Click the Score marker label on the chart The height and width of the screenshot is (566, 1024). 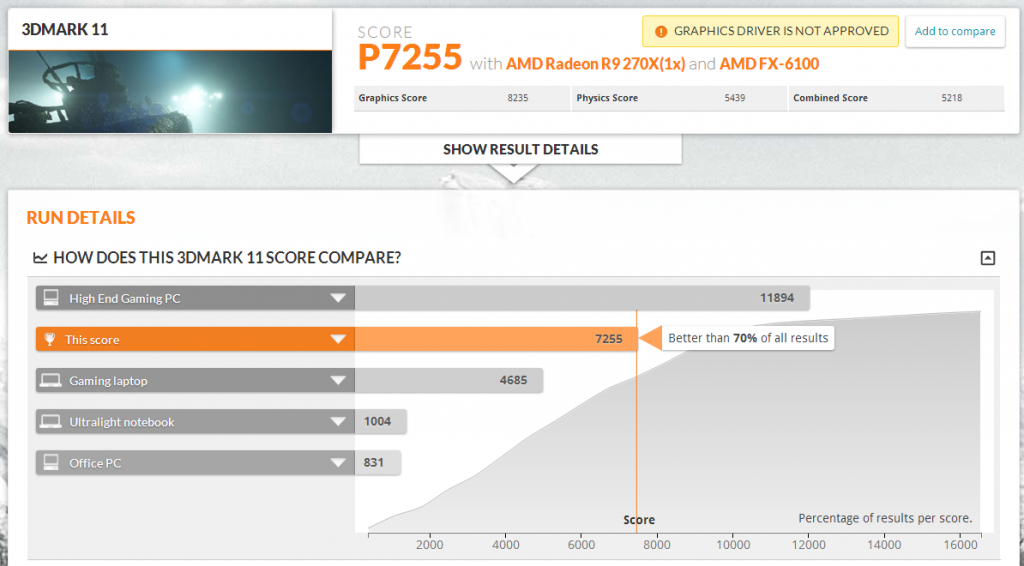coord(639,520)
